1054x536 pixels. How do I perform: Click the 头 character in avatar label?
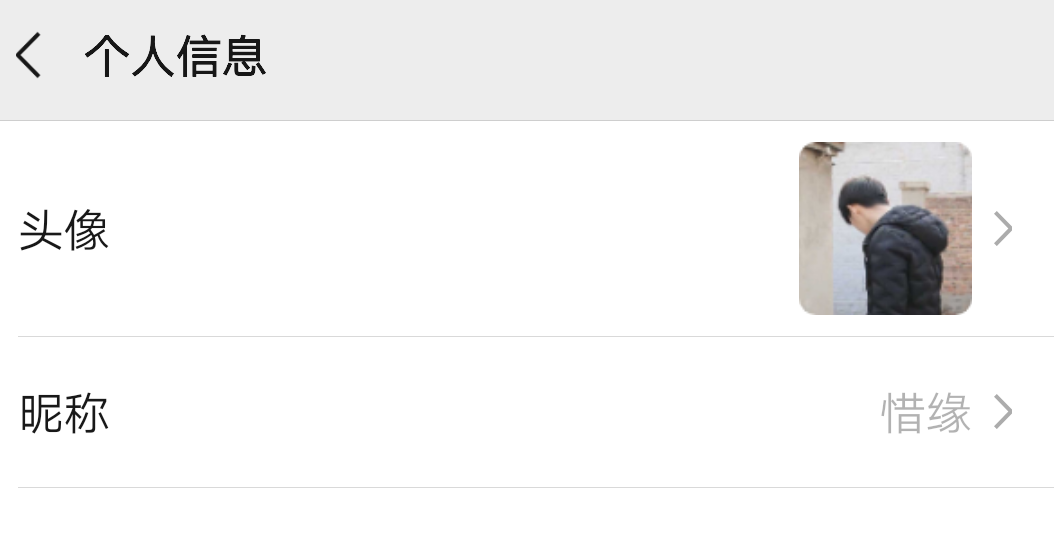(41, 230)
